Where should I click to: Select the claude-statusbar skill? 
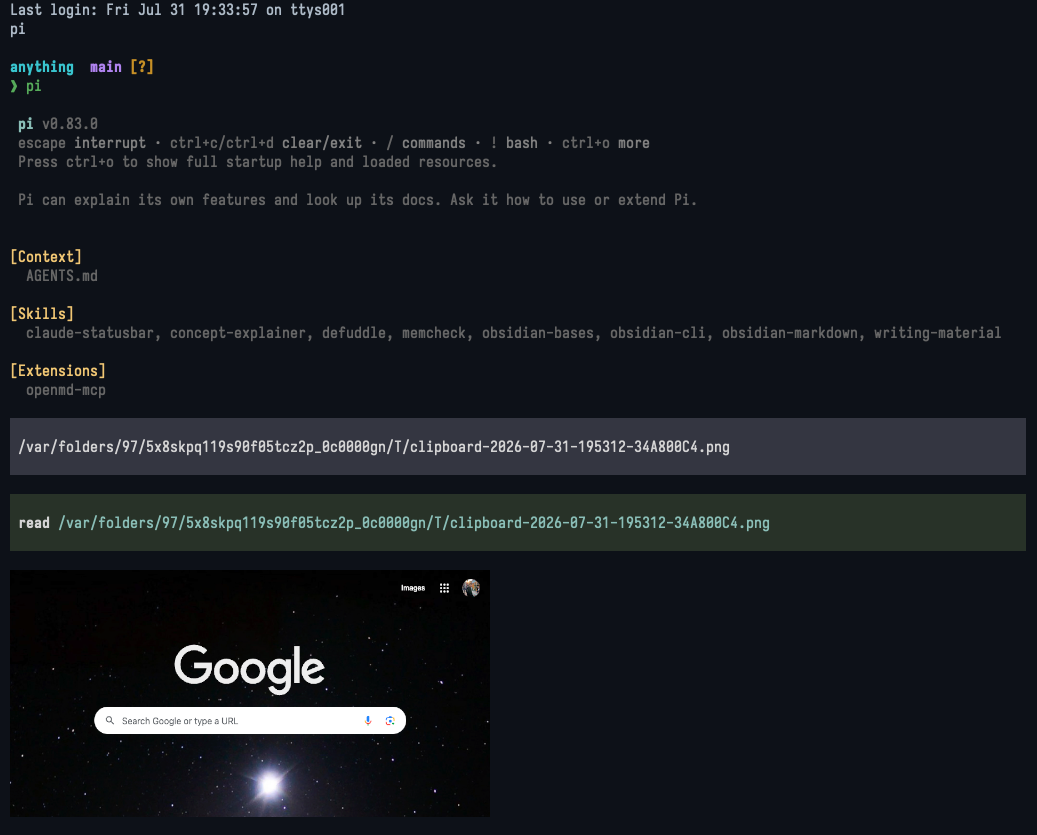90,333
